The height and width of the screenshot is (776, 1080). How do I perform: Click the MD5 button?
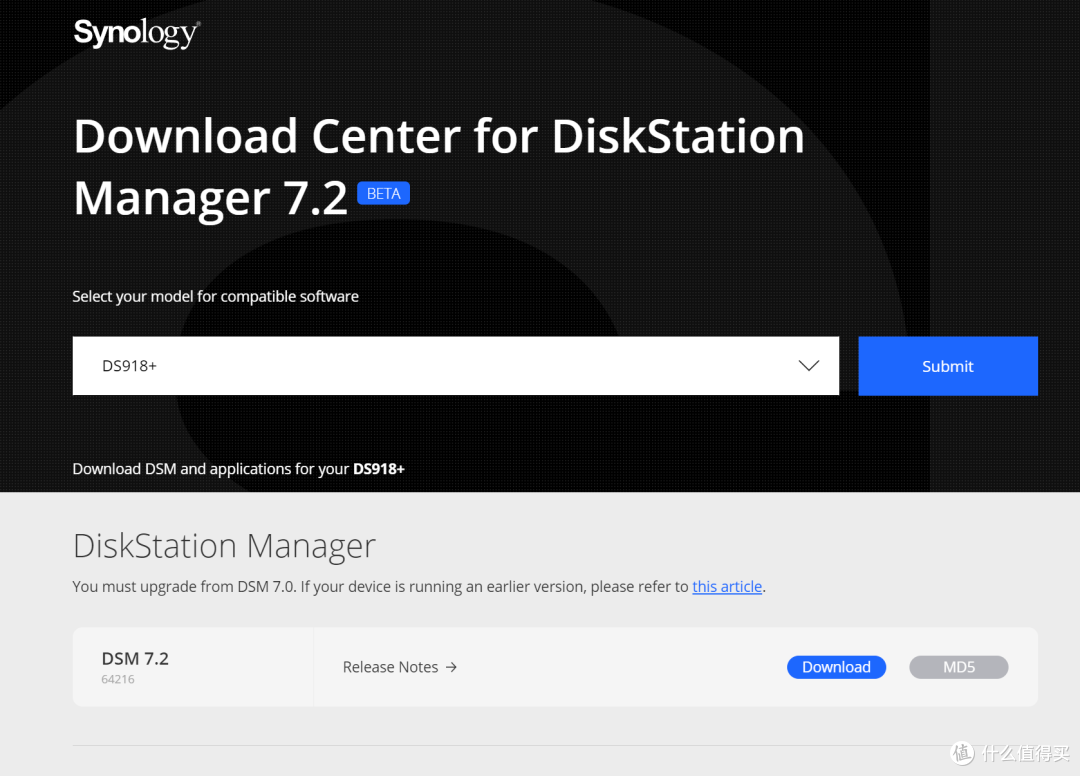coord(959,667)
